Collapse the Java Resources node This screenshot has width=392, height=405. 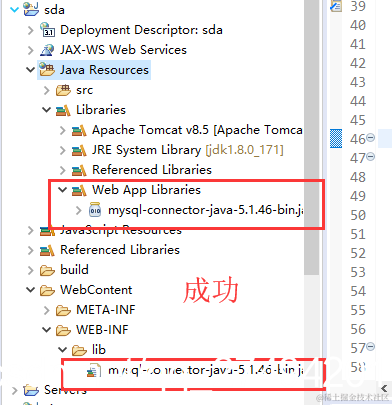30,70
